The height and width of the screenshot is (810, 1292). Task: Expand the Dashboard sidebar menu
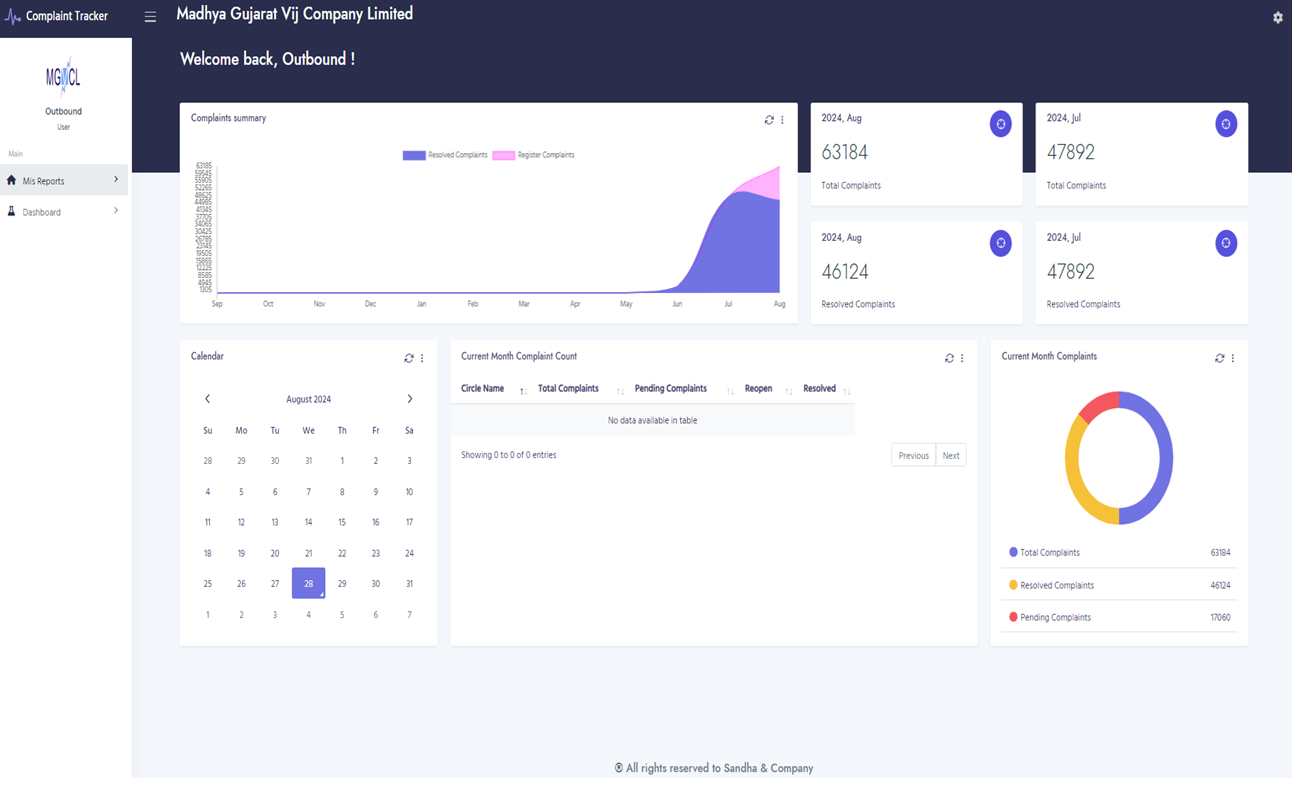64,212
